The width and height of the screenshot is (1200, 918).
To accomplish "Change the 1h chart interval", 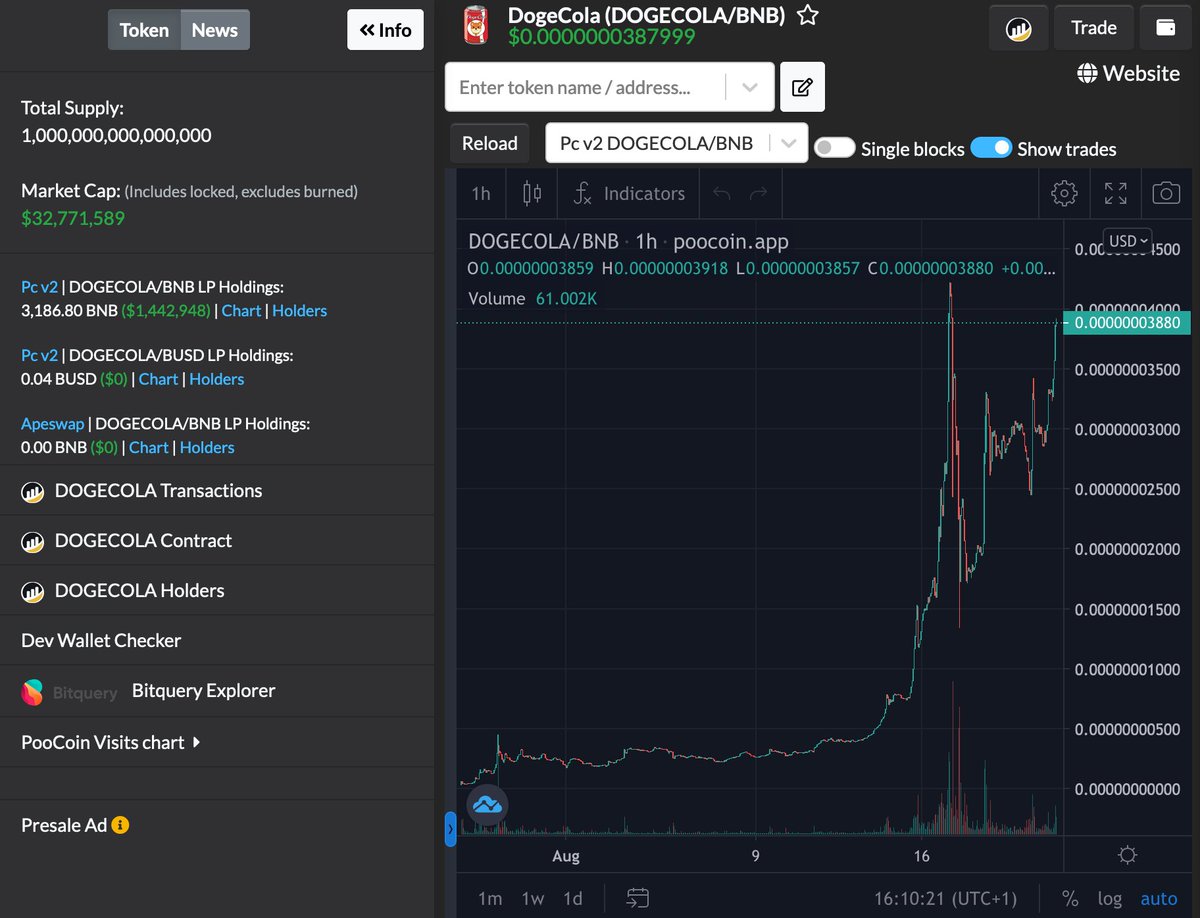I will (x=481, y=193).
